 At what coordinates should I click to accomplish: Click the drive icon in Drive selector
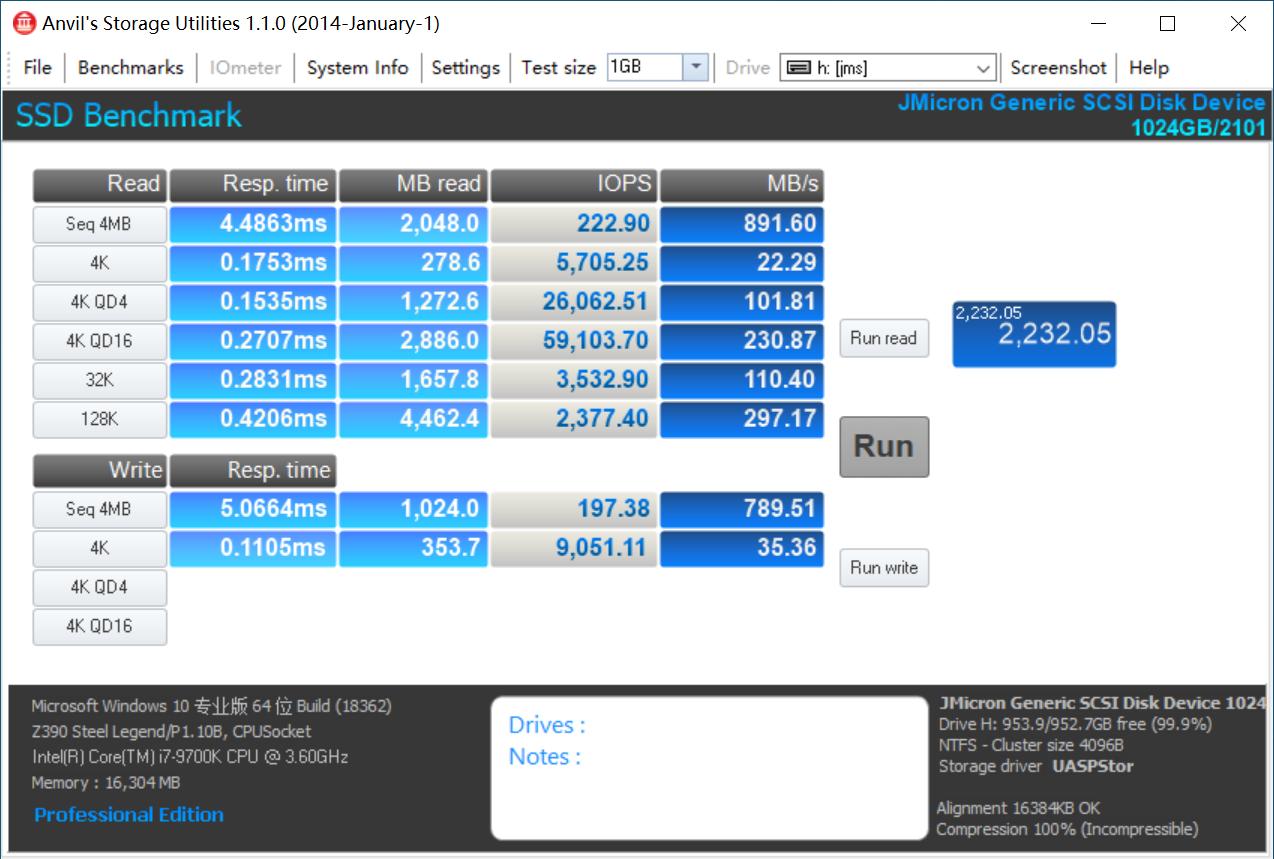click(x=798, y=68)
